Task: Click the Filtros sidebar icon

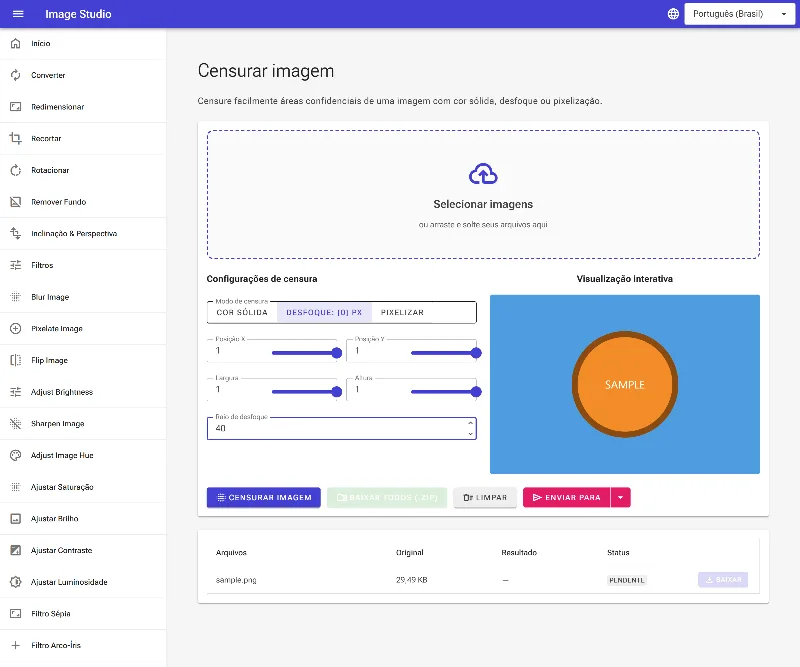Action: 16,265
